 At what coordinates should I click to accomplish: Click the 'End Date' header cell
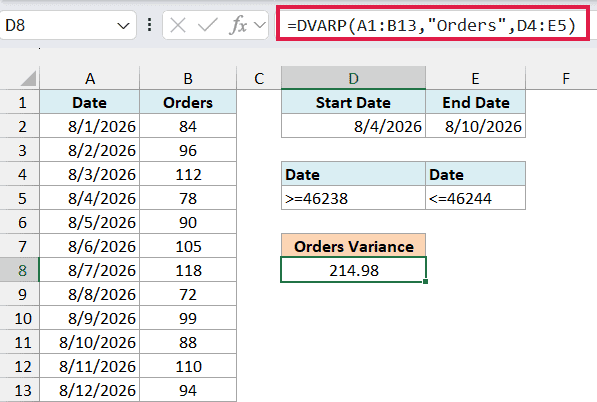click(x=476, y=102)
